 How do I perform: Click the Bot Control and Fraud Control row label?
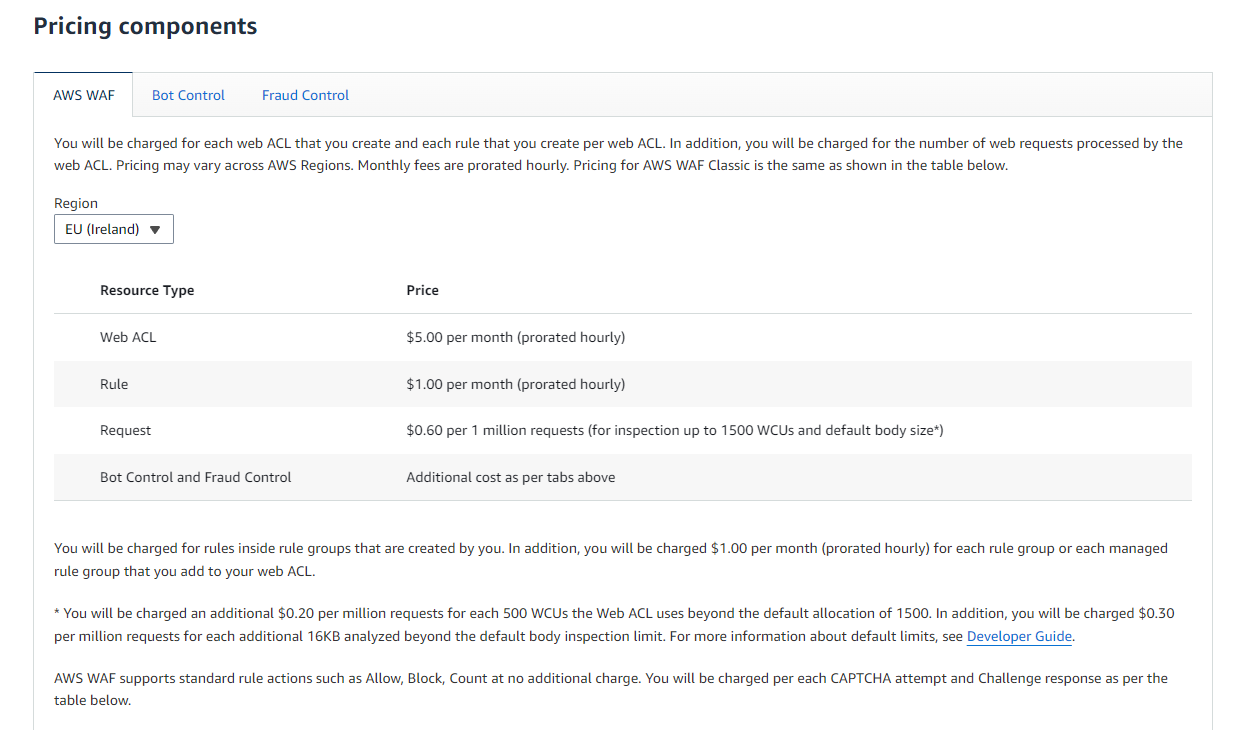click(195, 477)
